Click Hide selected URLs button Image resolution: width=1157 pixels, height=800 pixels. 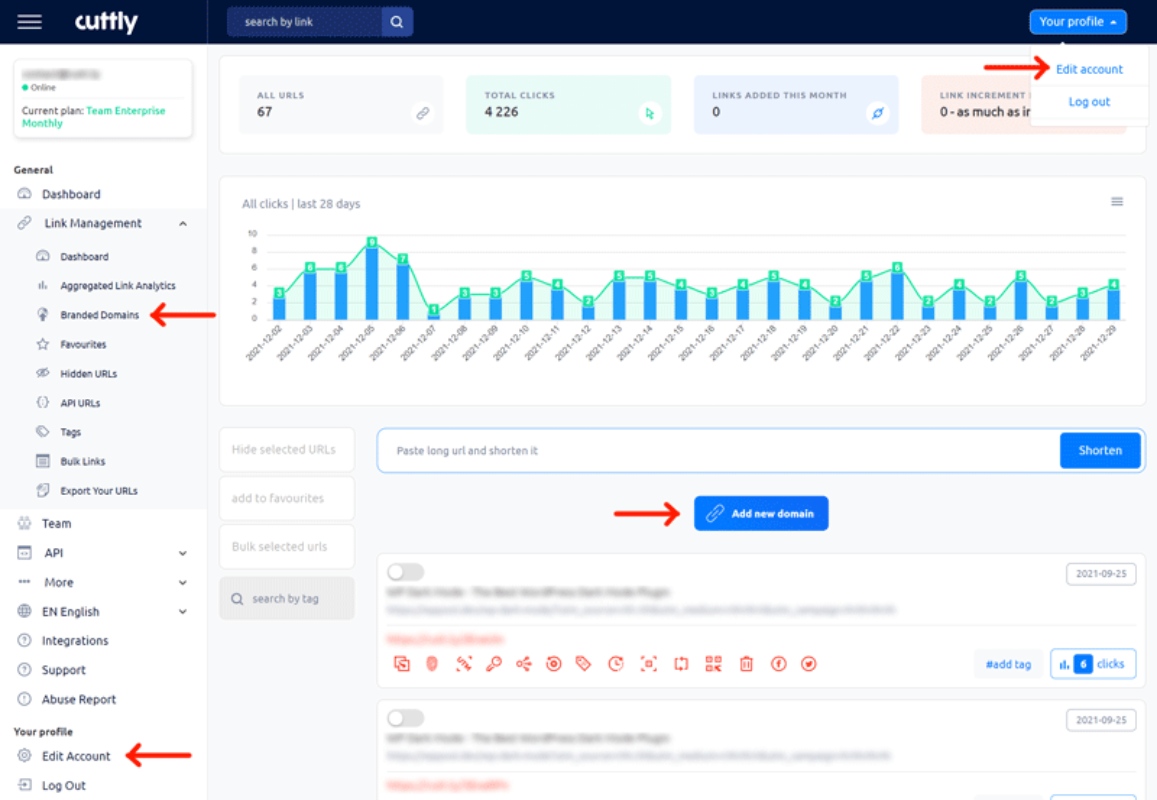(286, 449)
